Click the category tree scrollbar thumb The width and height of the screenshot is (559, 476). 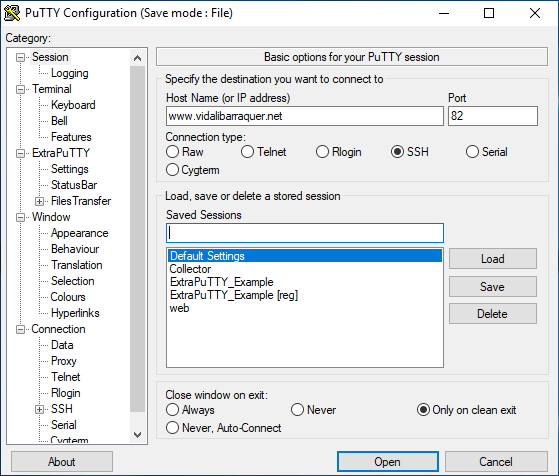[138, 239]
